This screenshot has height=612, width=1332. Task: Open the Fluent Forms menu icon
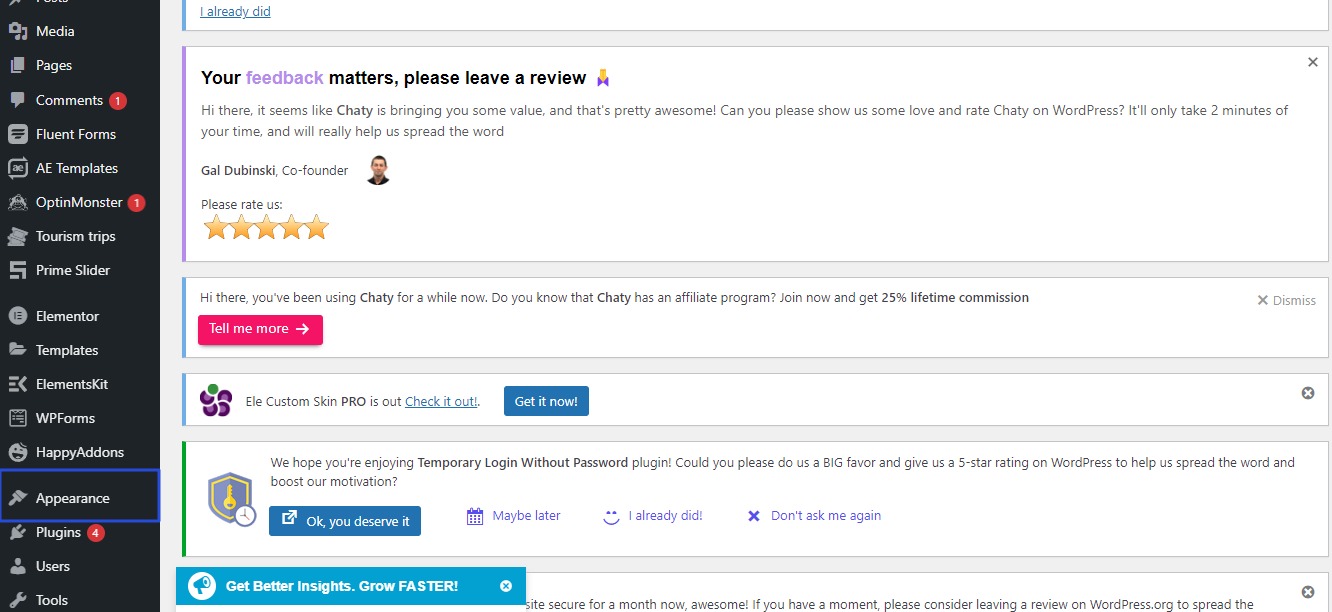click(x=17, y=134)
